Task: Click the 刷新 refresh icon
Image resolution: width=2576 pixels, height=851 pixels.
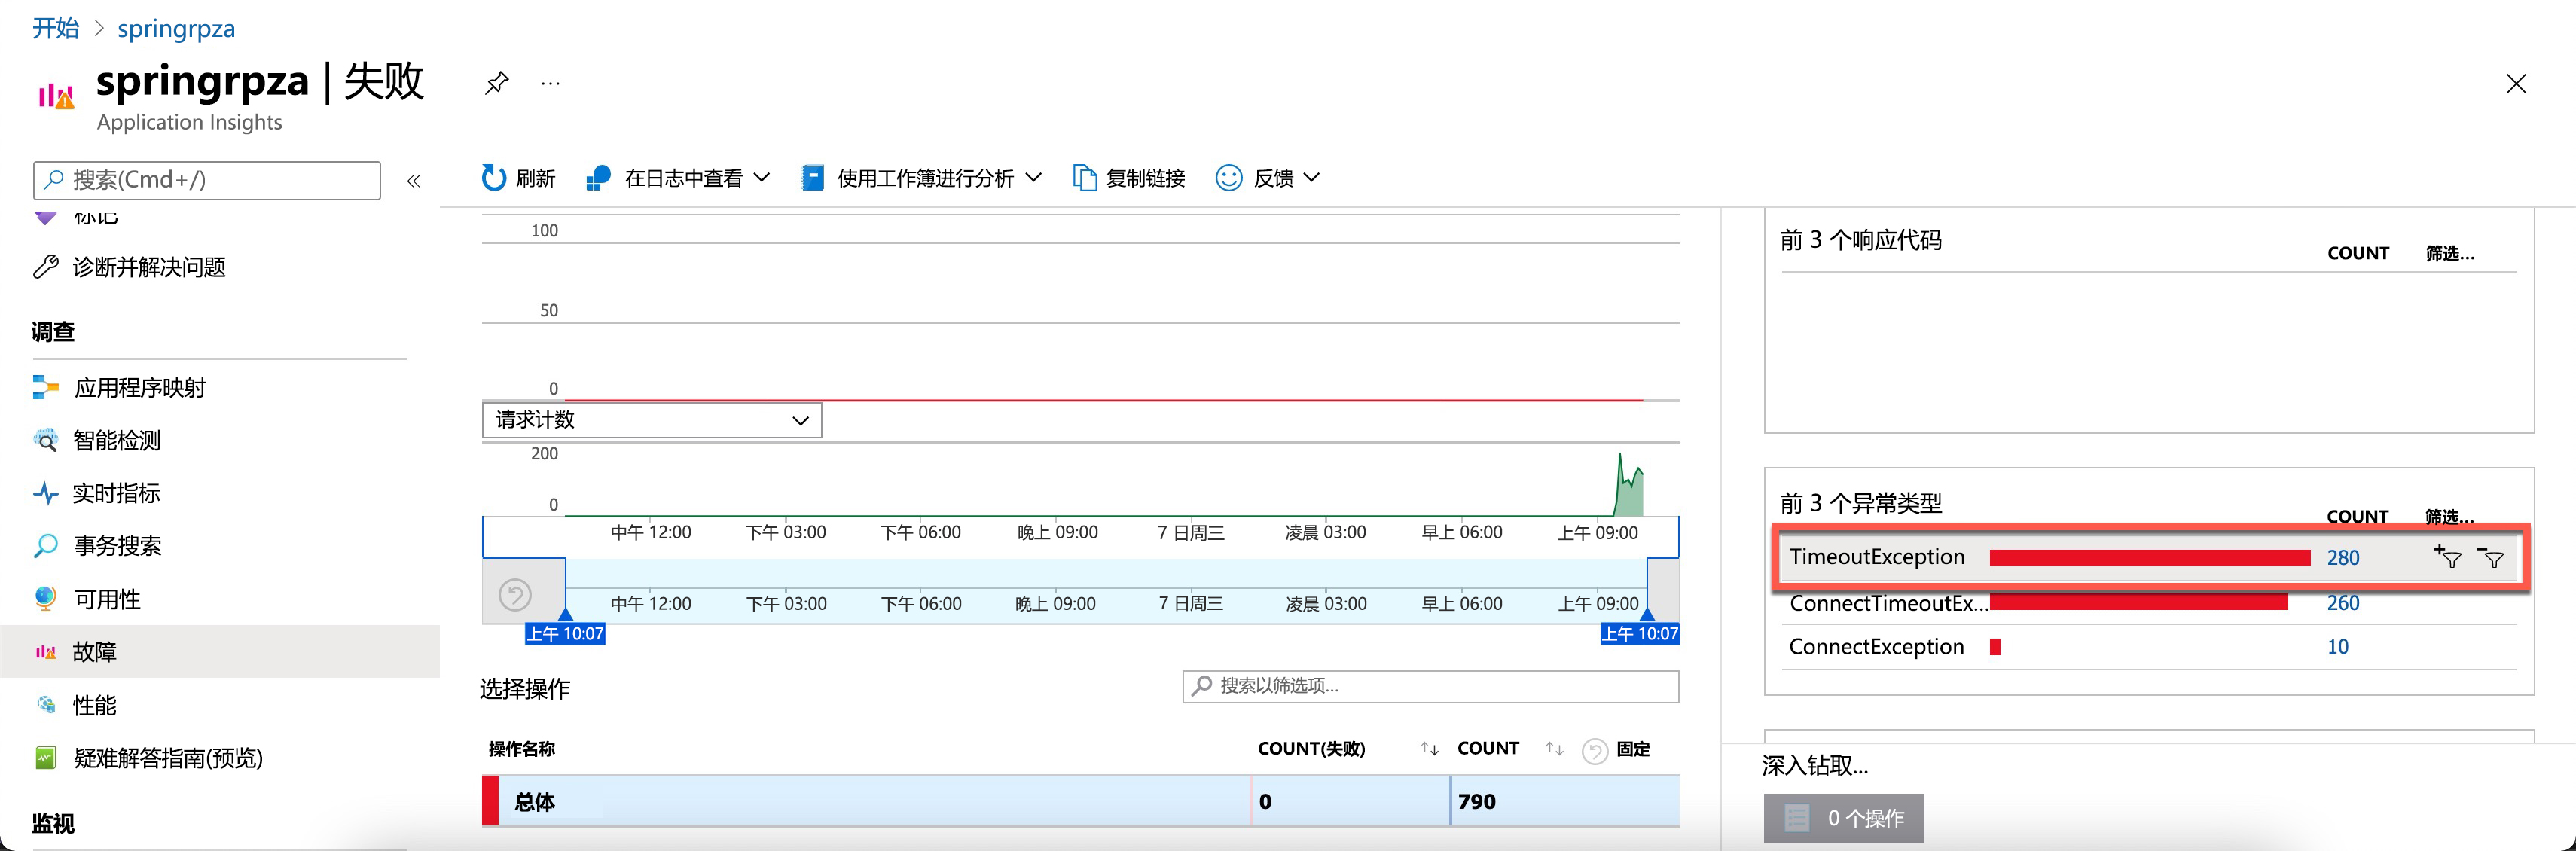Action: pyautogui.click(x=494, y=178)
